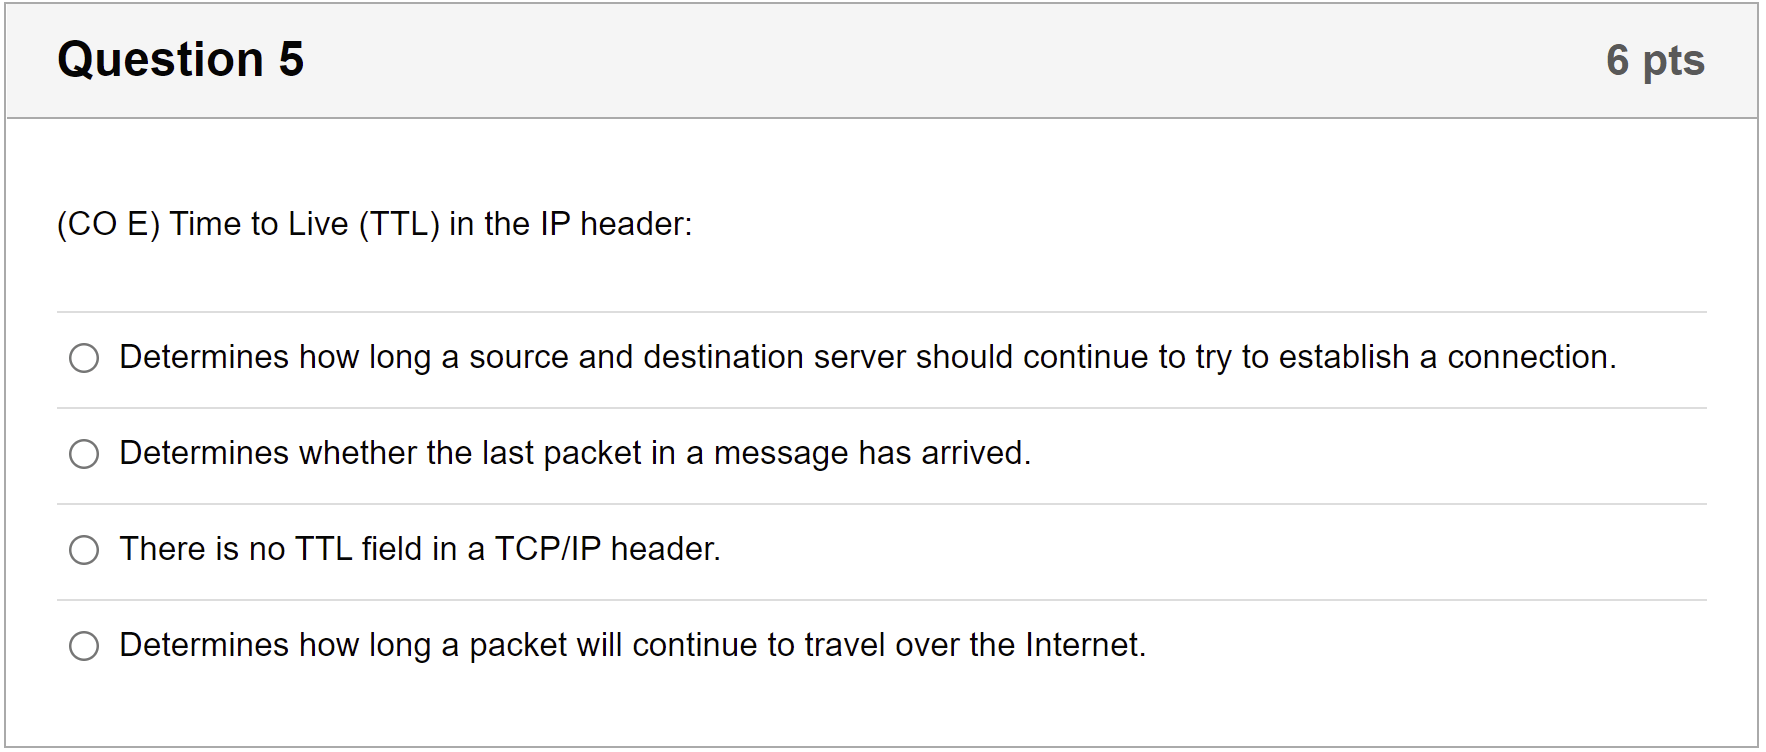The height and width of the screenshot is (752, 1766).
Task: Click the '(CO E)' prefix of the question
Action: [108, 224]
